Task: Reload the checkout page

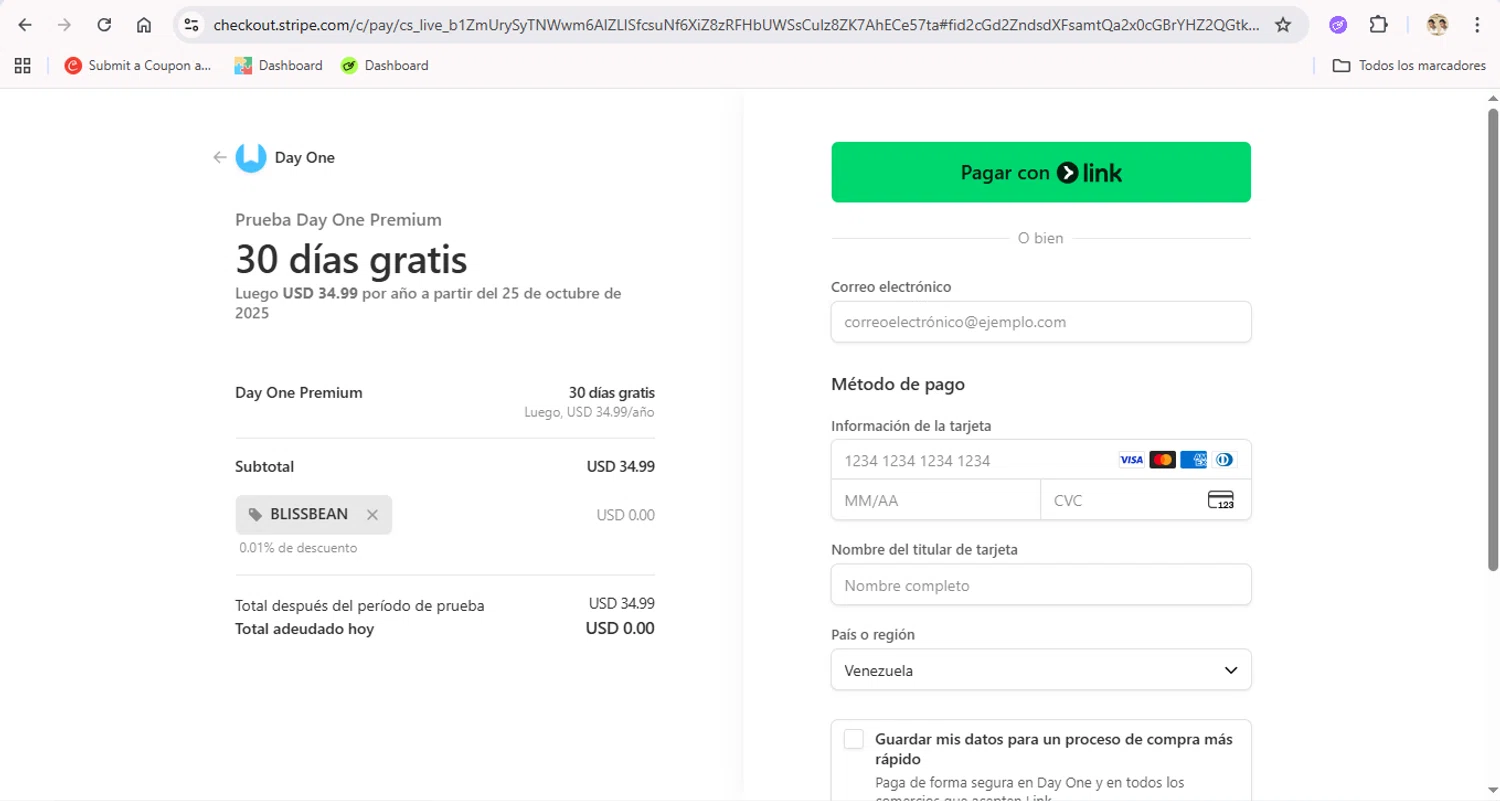Action: (x=104, y=25)
